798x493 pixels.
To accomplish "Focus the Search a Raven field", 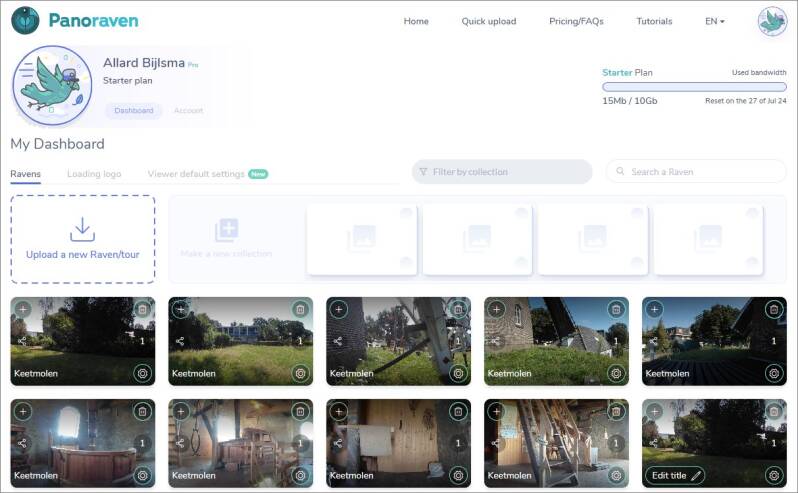I will 696,171.
